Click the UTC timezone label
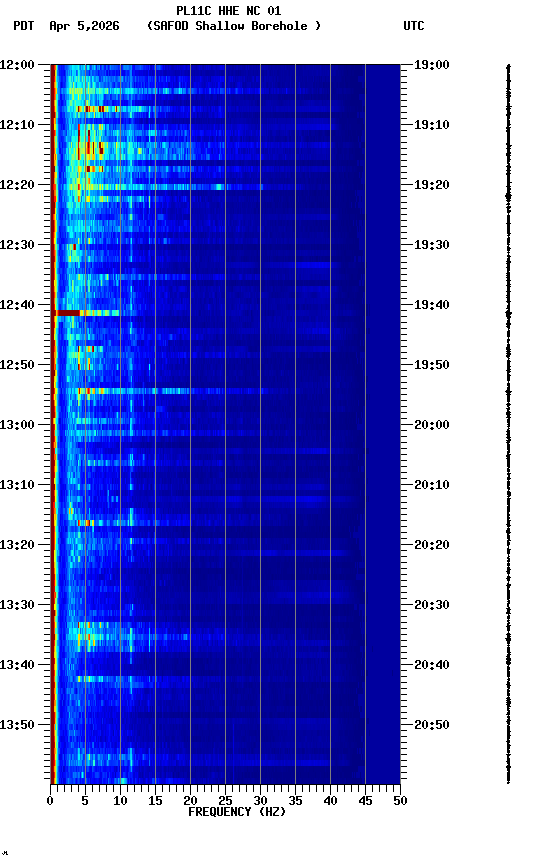 (x=414, y=26)
